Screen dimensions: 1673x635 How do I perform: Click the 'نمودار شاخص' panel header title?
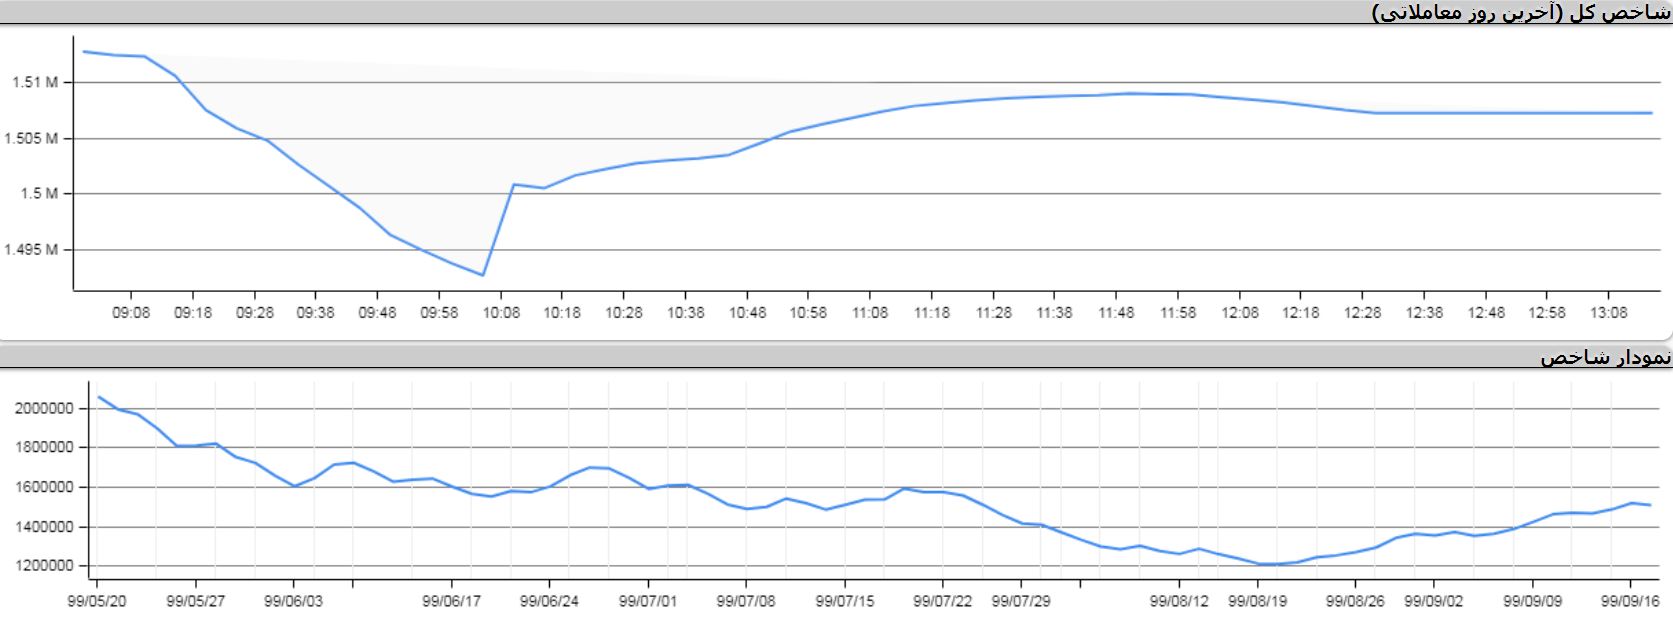(1605, 357)
